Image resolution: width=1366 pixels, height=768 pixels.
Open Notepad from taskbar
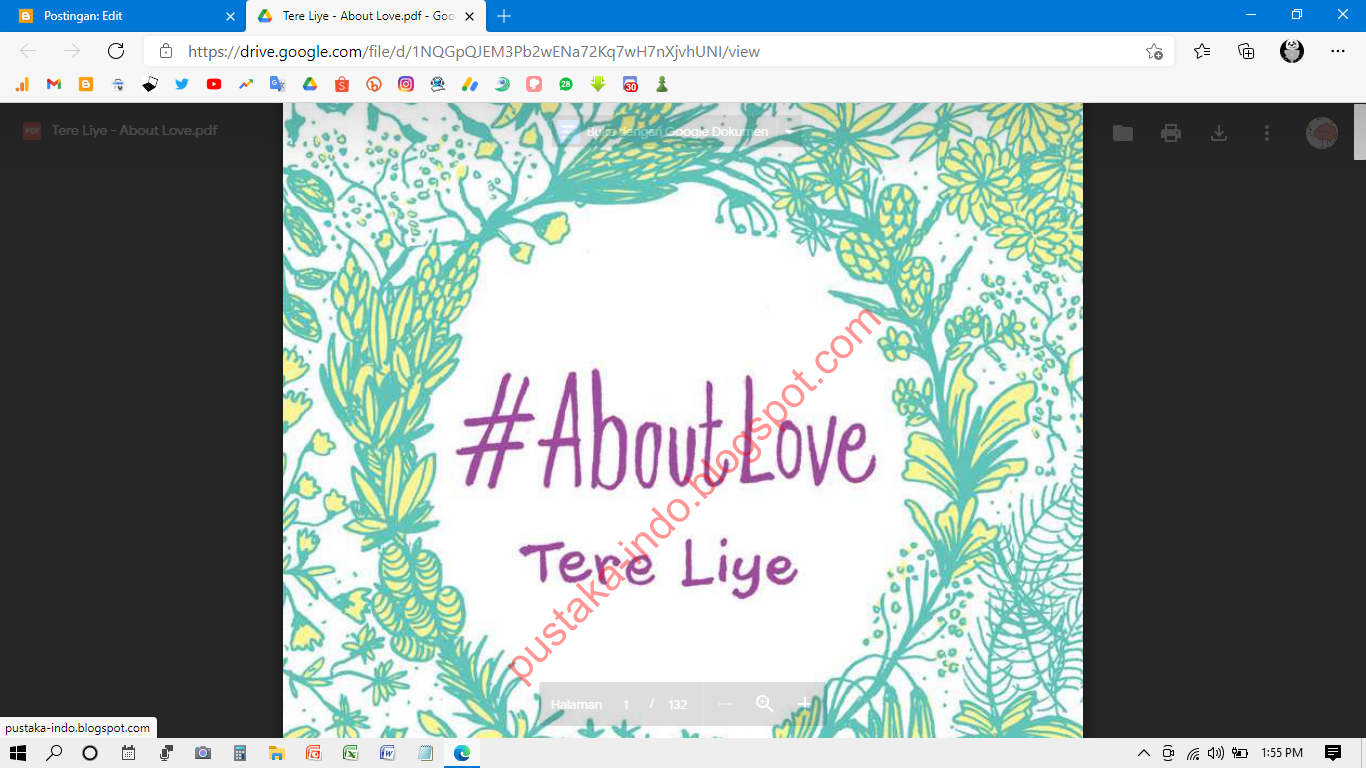425,753
